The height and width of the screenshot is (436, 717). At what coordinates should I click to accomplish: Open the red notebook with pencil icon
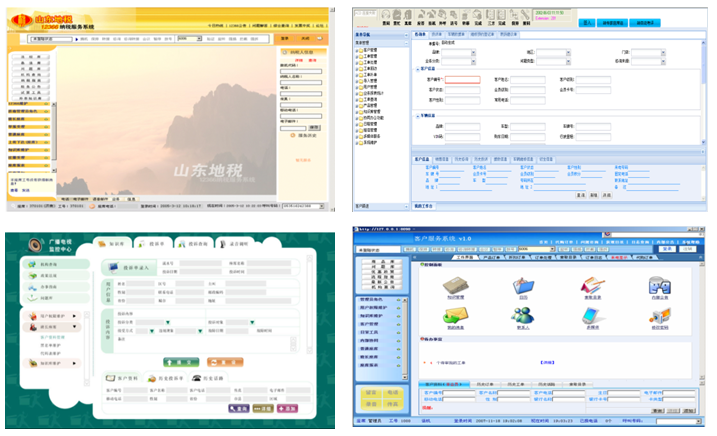pyautogui.click(x=593, y=285)
